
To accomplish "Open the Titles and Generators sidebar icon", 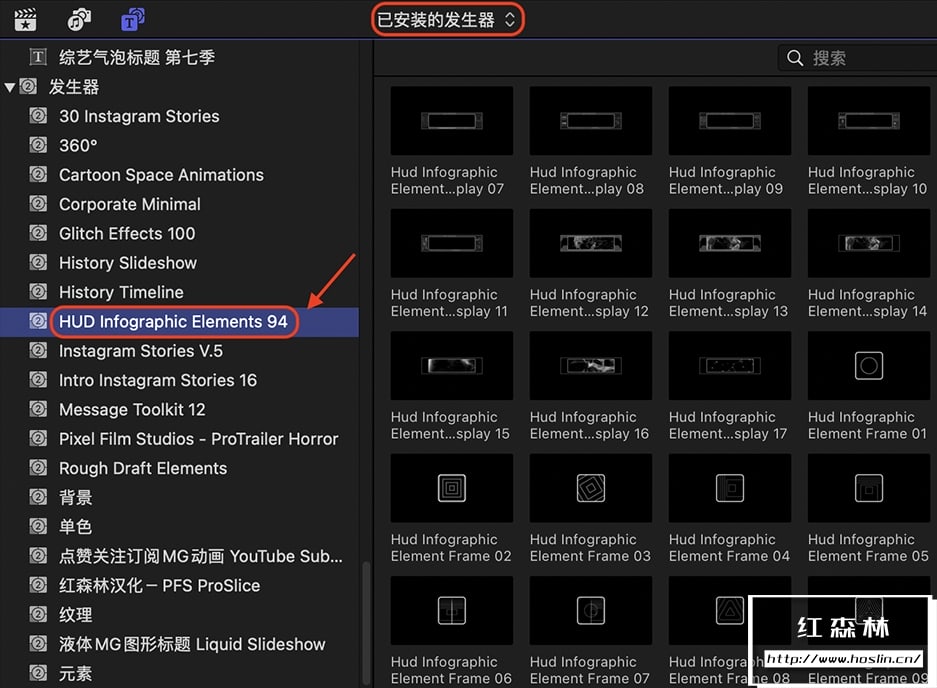I will [133, 20].
